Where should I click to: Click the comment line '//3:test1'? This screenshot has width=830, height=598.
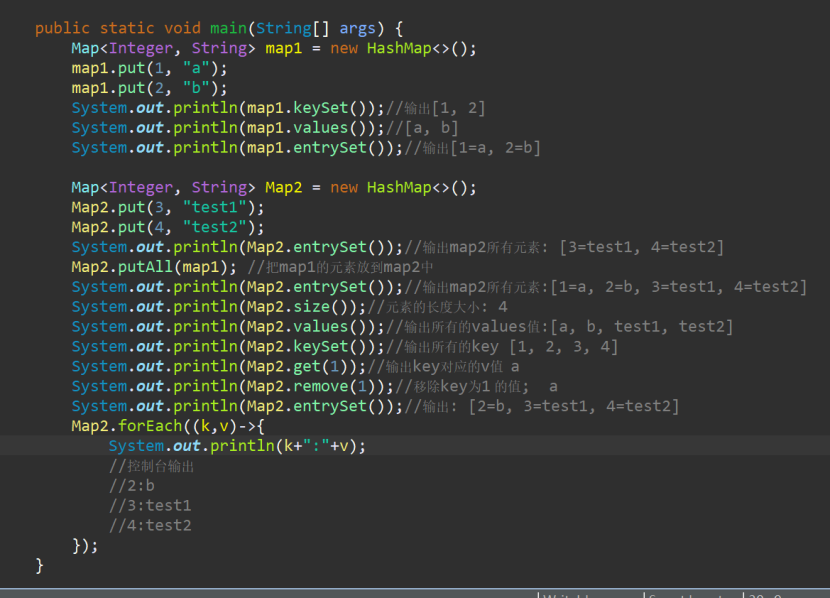(x=150, y=506)
